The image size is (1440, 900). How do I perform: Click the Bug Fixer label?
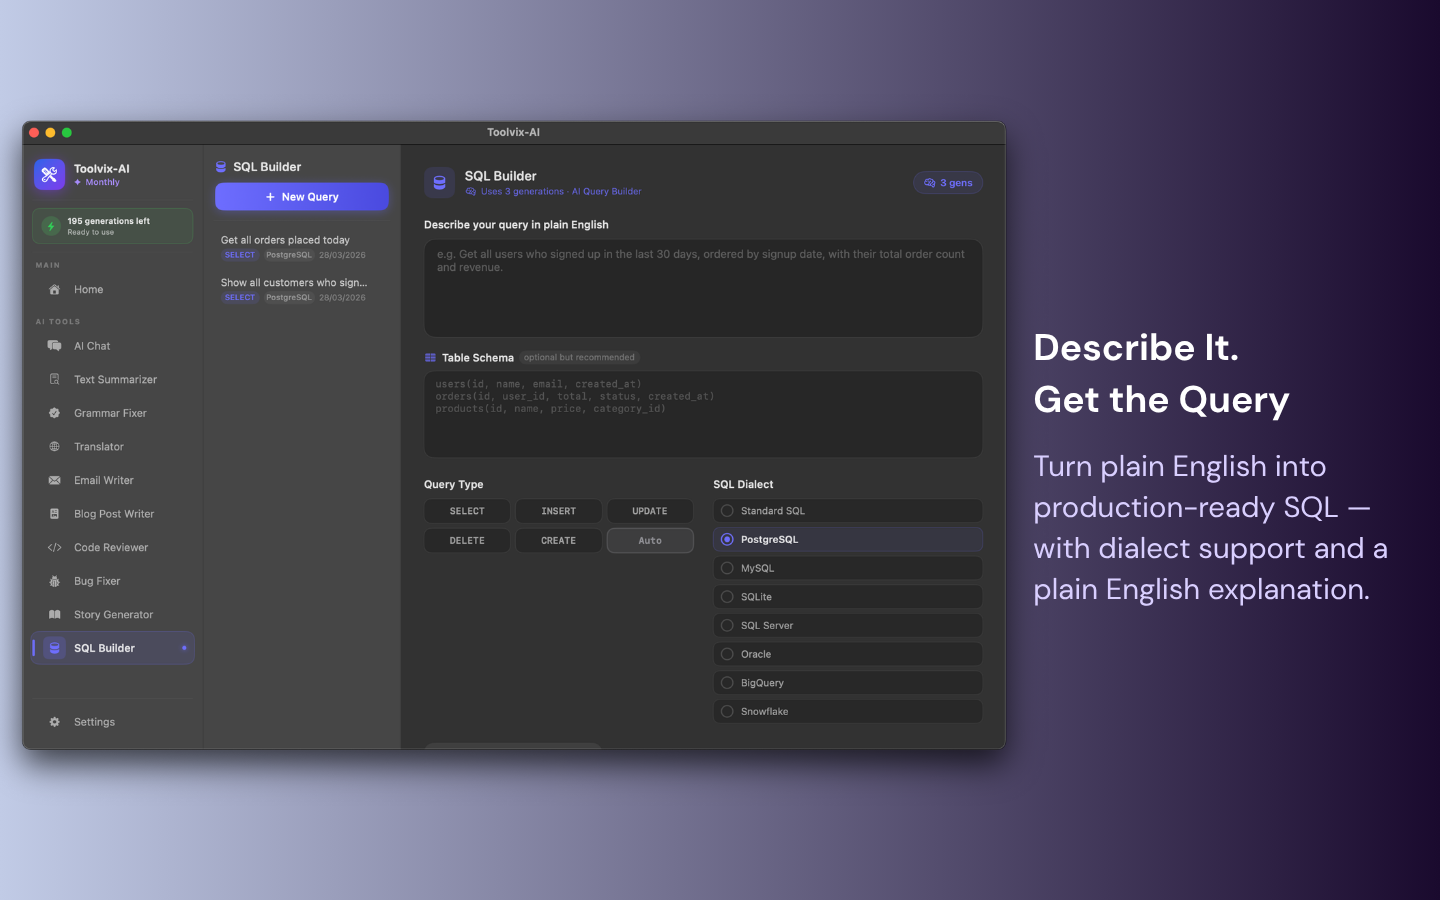97,581
